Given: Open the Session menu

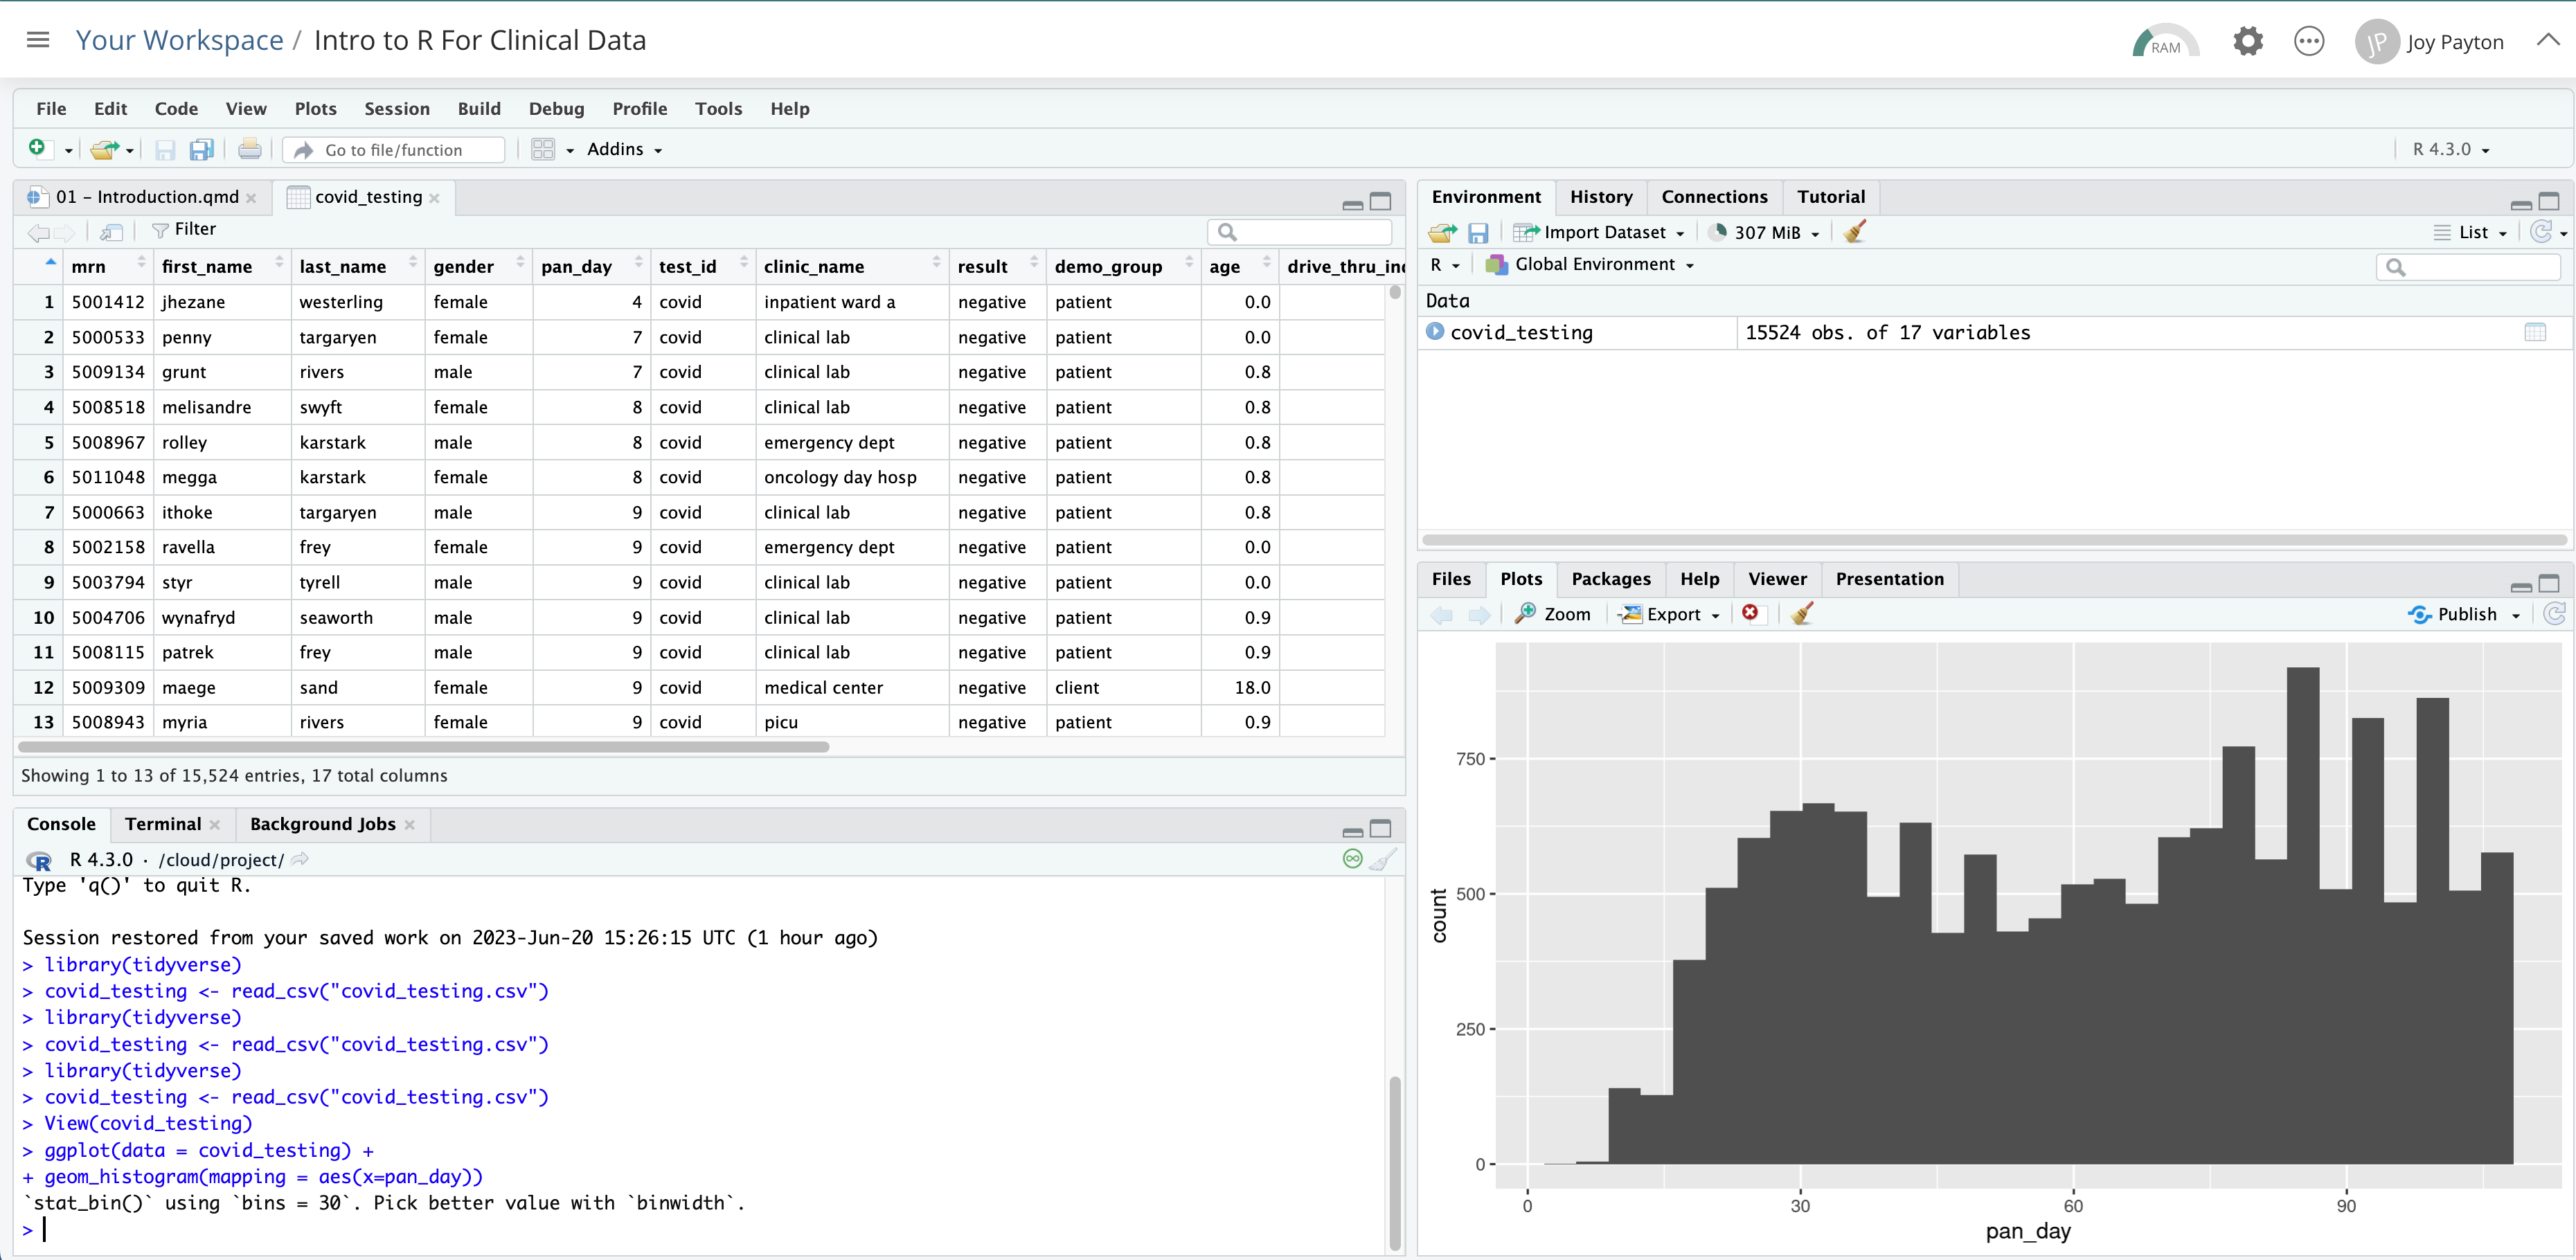Looking at the screenshot, I should pyautogui.click(x=396, y=109).
